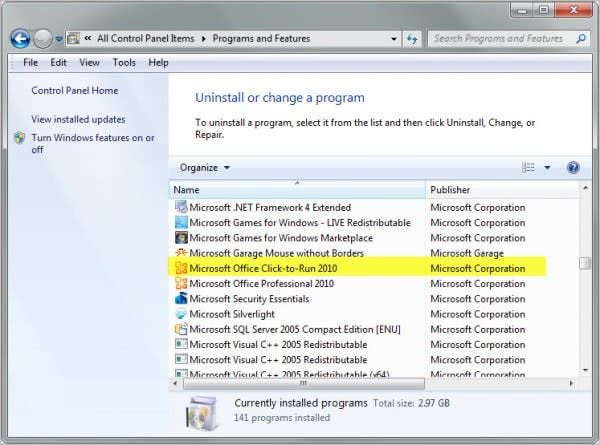
Task: Close the Programs and Features window
Action: click(574, 10)
